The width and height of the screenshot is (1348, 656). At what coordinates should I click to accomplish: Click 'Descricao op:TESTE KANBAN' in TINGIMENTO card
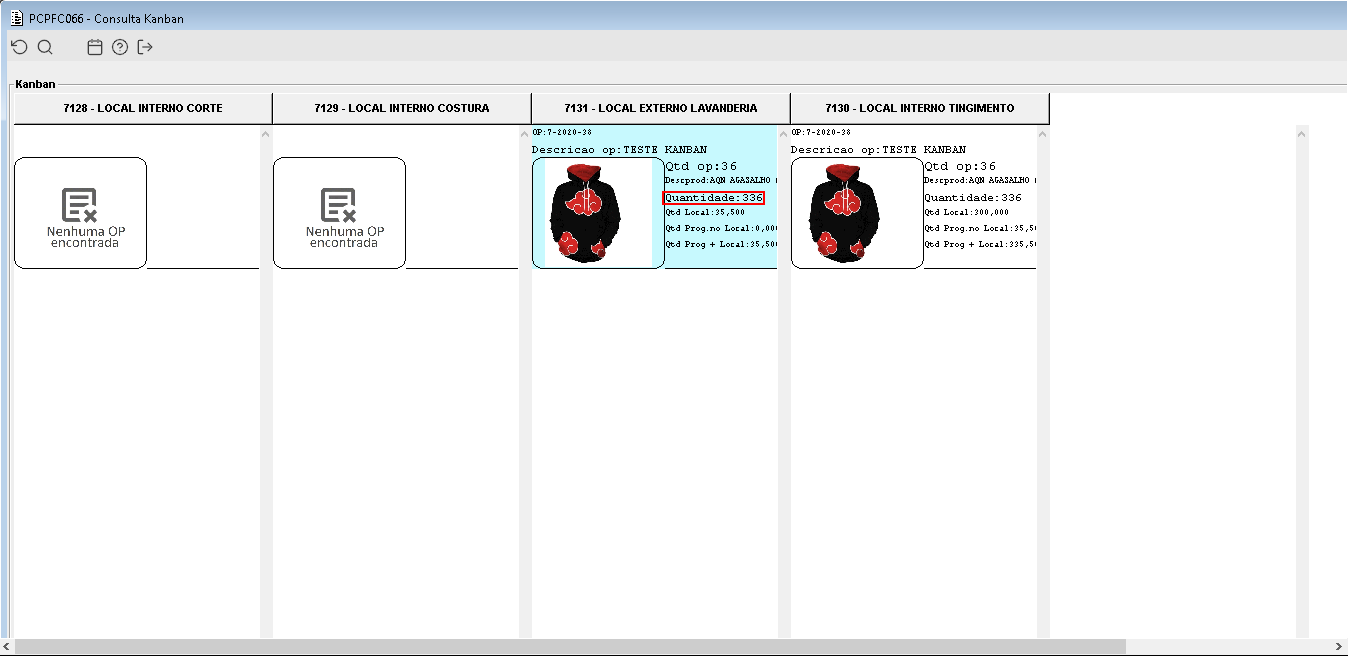coord(878,150)
